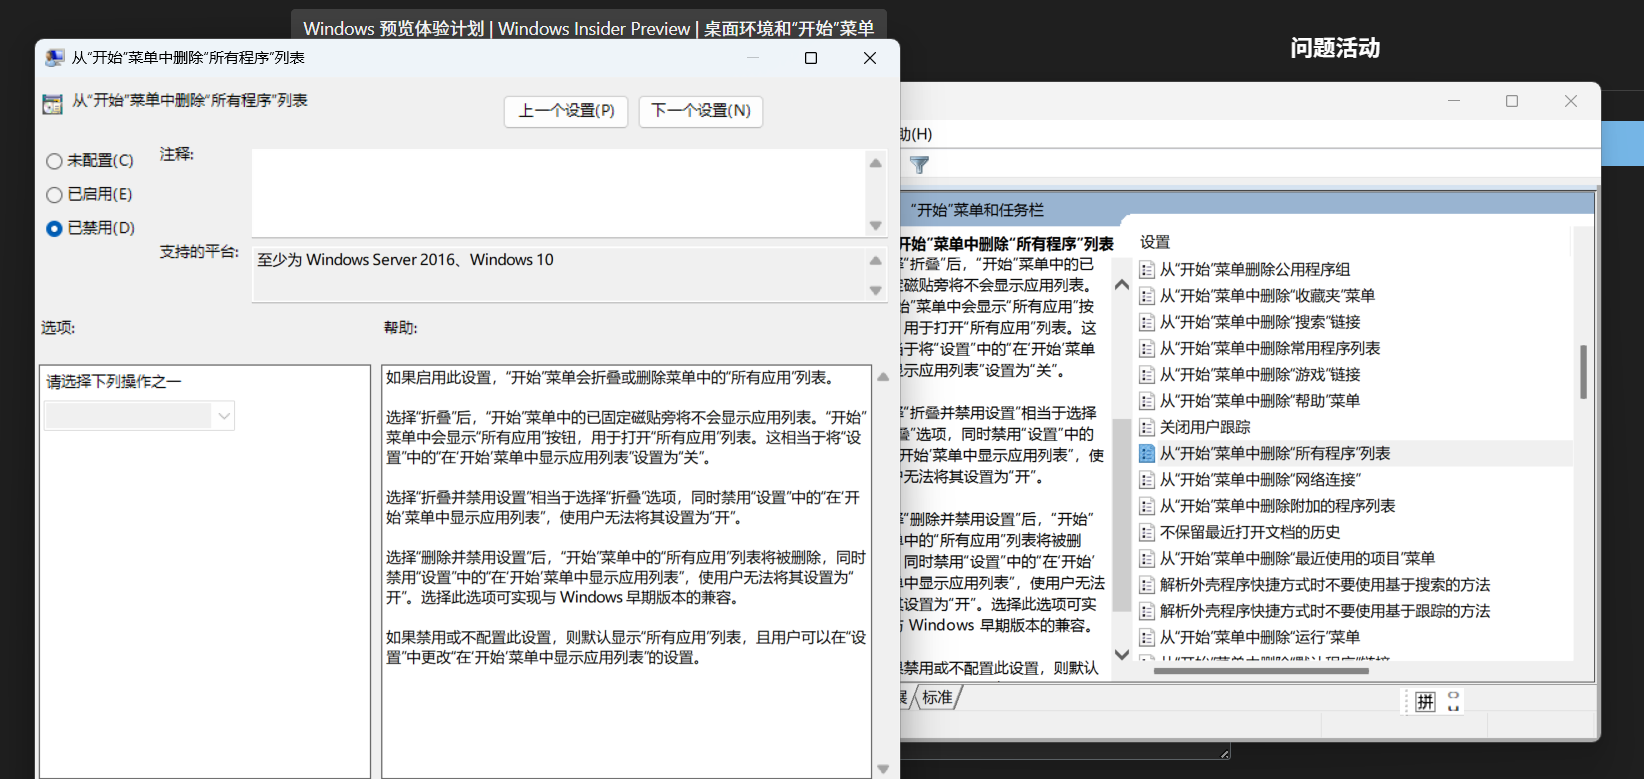Select policy text 从"开始"菜单中删除"帮助"菜单
Screen dimensions: 1644x779
pos(1260,401)
